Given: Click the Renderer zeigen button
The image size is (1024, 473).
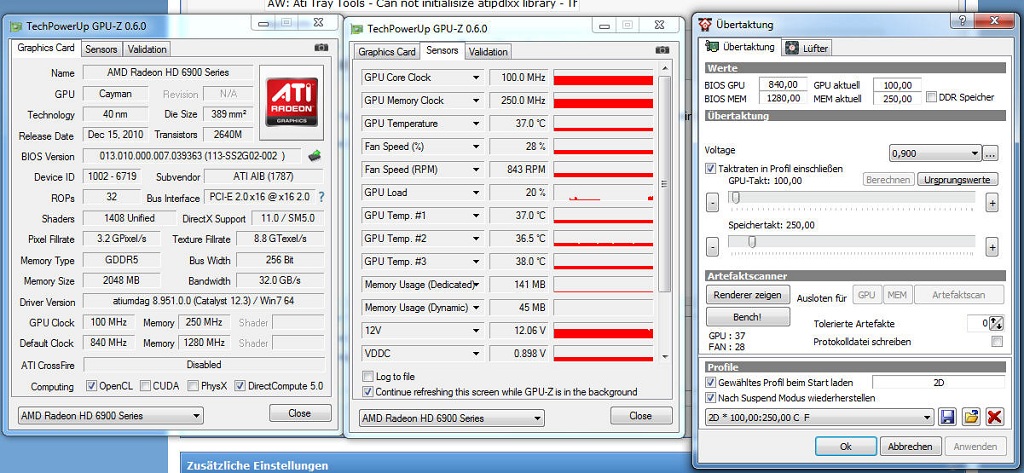Looking at the screenshot, I should point(748,295).
